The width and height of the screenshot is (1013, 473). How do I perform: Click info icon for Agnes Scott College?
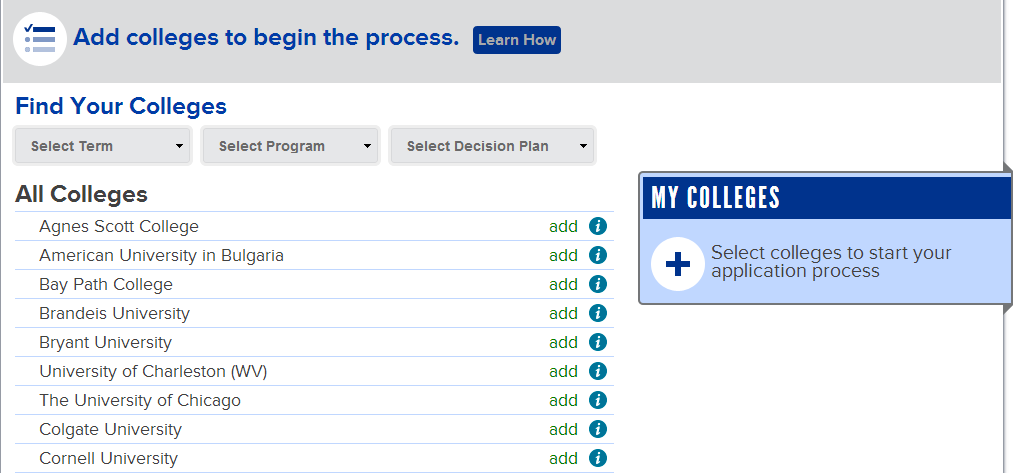coord(598,227)
